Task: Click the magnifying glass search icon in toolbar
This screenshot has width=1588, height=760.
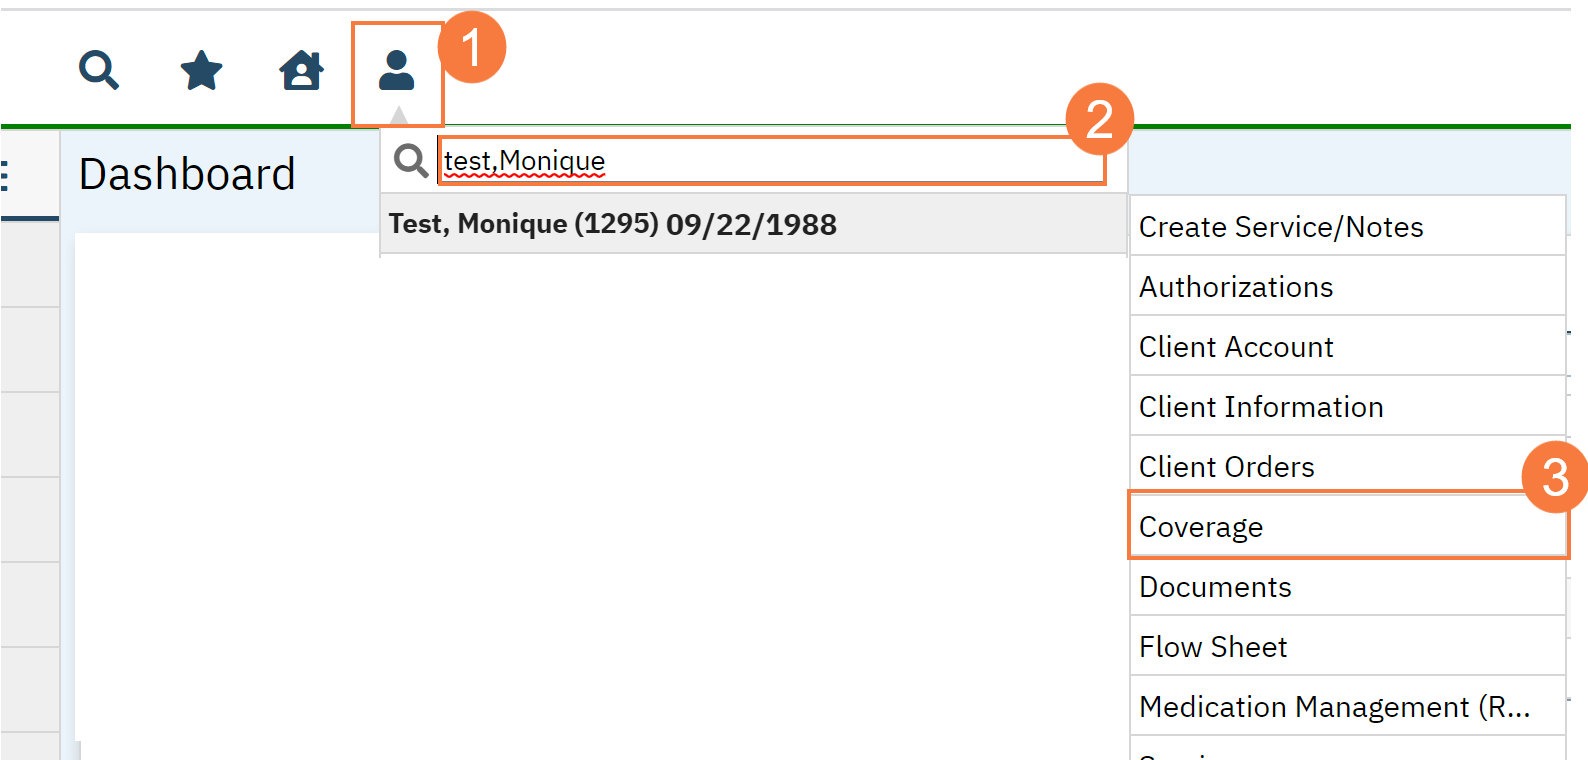Action: click(99, 71)
